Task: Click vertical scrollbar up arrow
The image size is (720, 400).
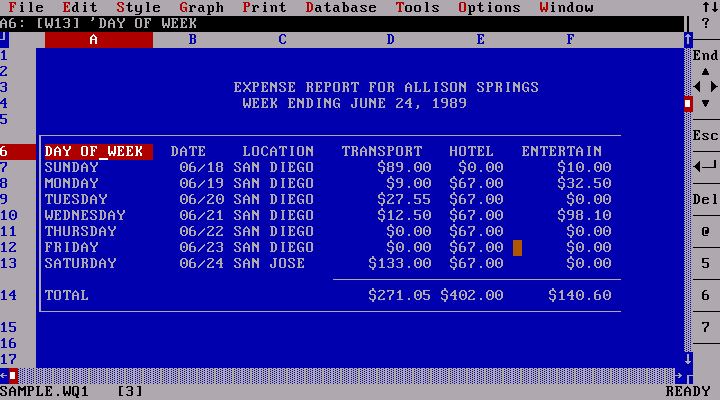Action: 688,39
